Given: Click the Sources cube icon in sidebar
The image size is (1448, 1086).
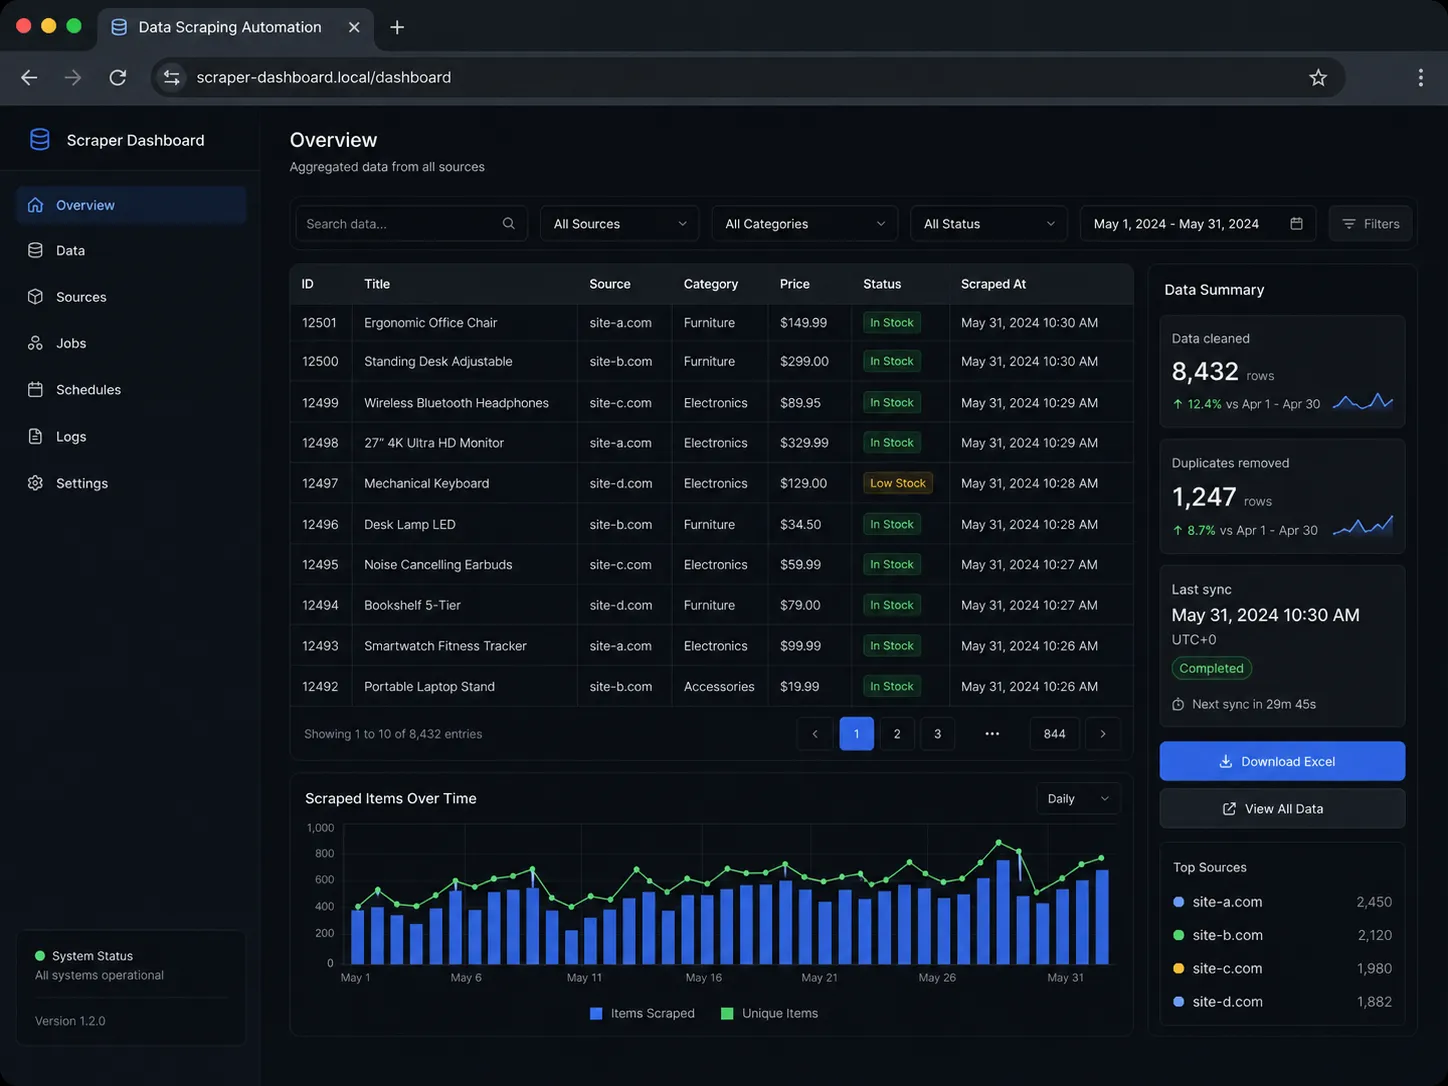Looking at the screenshot, I should tap(35, 297).
